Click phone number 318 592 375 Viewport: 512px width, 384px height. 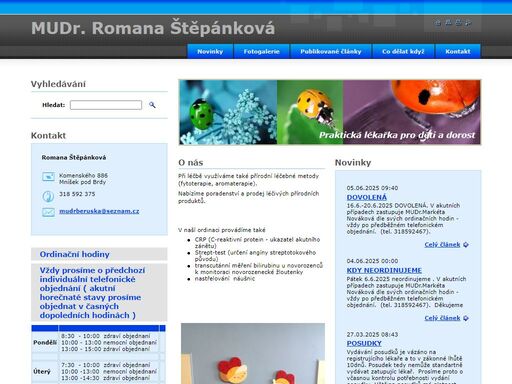pyautogui.click(x=77, y=194)
